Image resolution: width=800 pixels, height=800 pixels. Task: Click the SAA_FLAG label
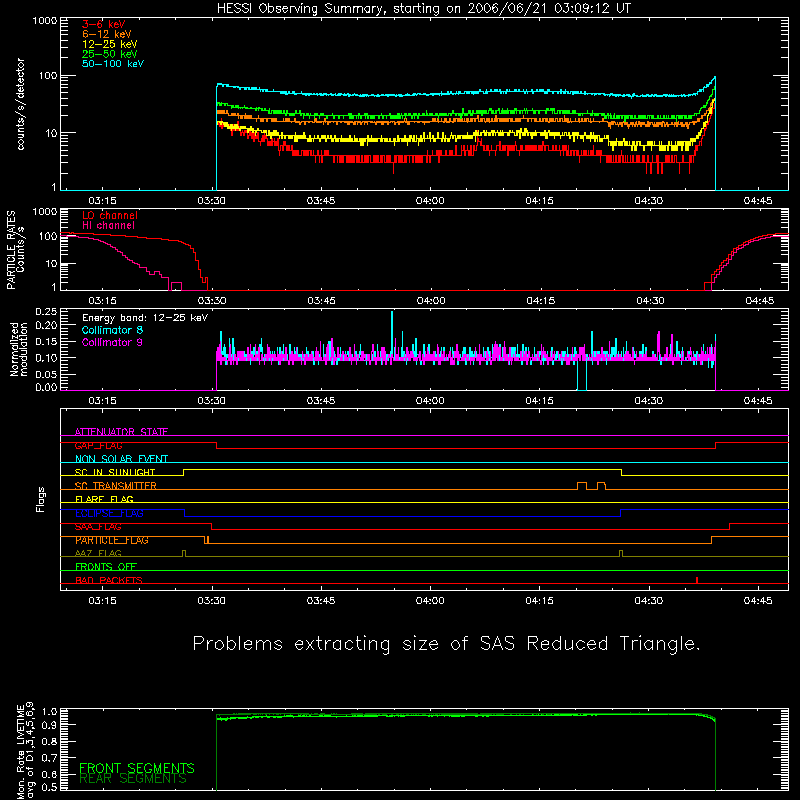click(98, 527)
